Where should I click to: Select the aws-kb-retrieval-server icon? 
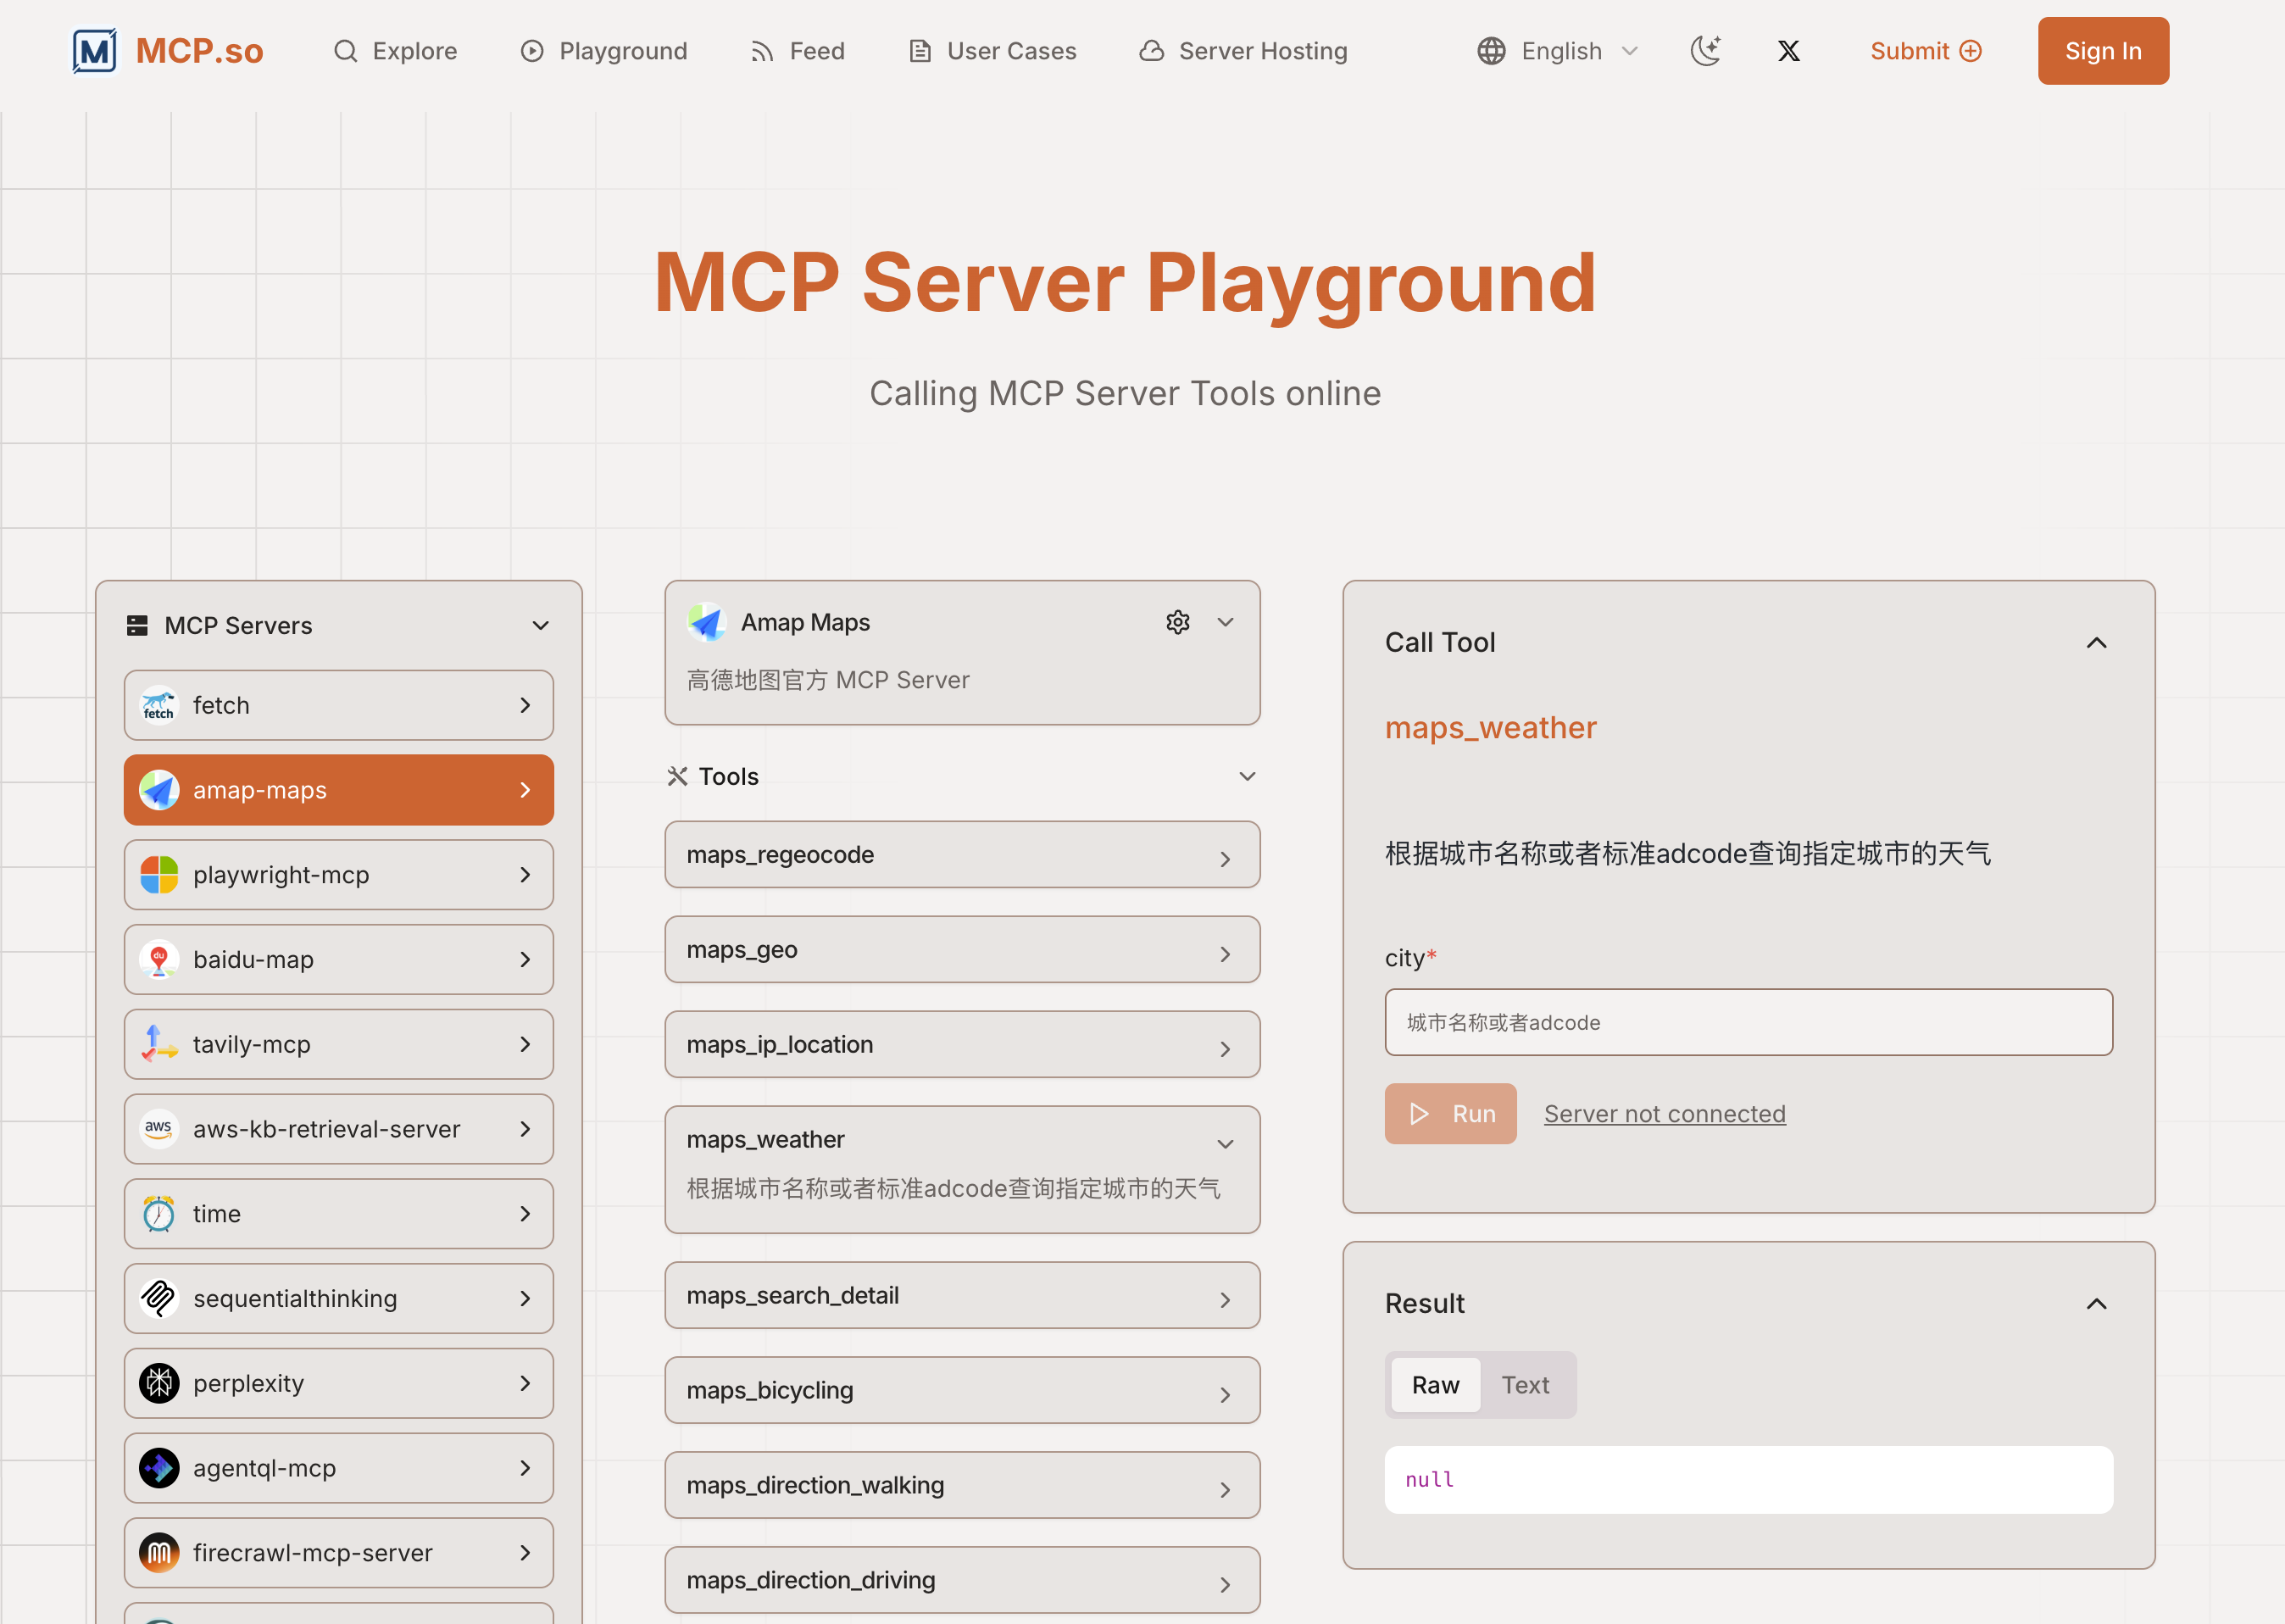pyautogui.click(x=159, y=1129)
